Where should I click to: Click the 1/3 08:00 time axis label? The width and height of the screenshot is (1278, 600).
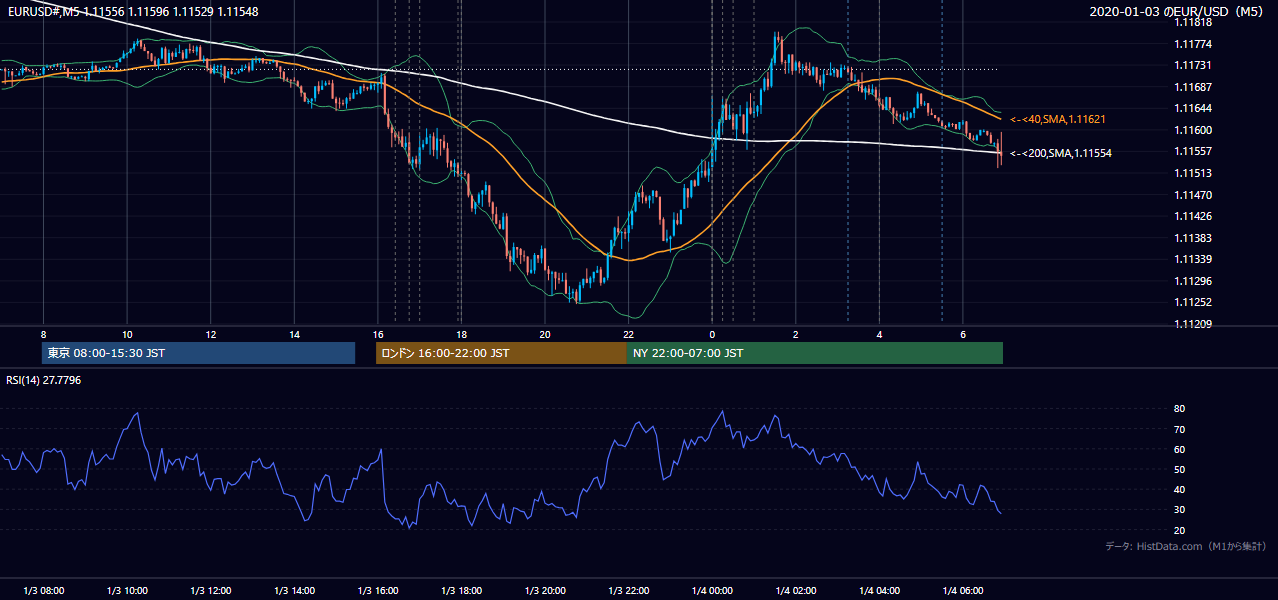43,590
